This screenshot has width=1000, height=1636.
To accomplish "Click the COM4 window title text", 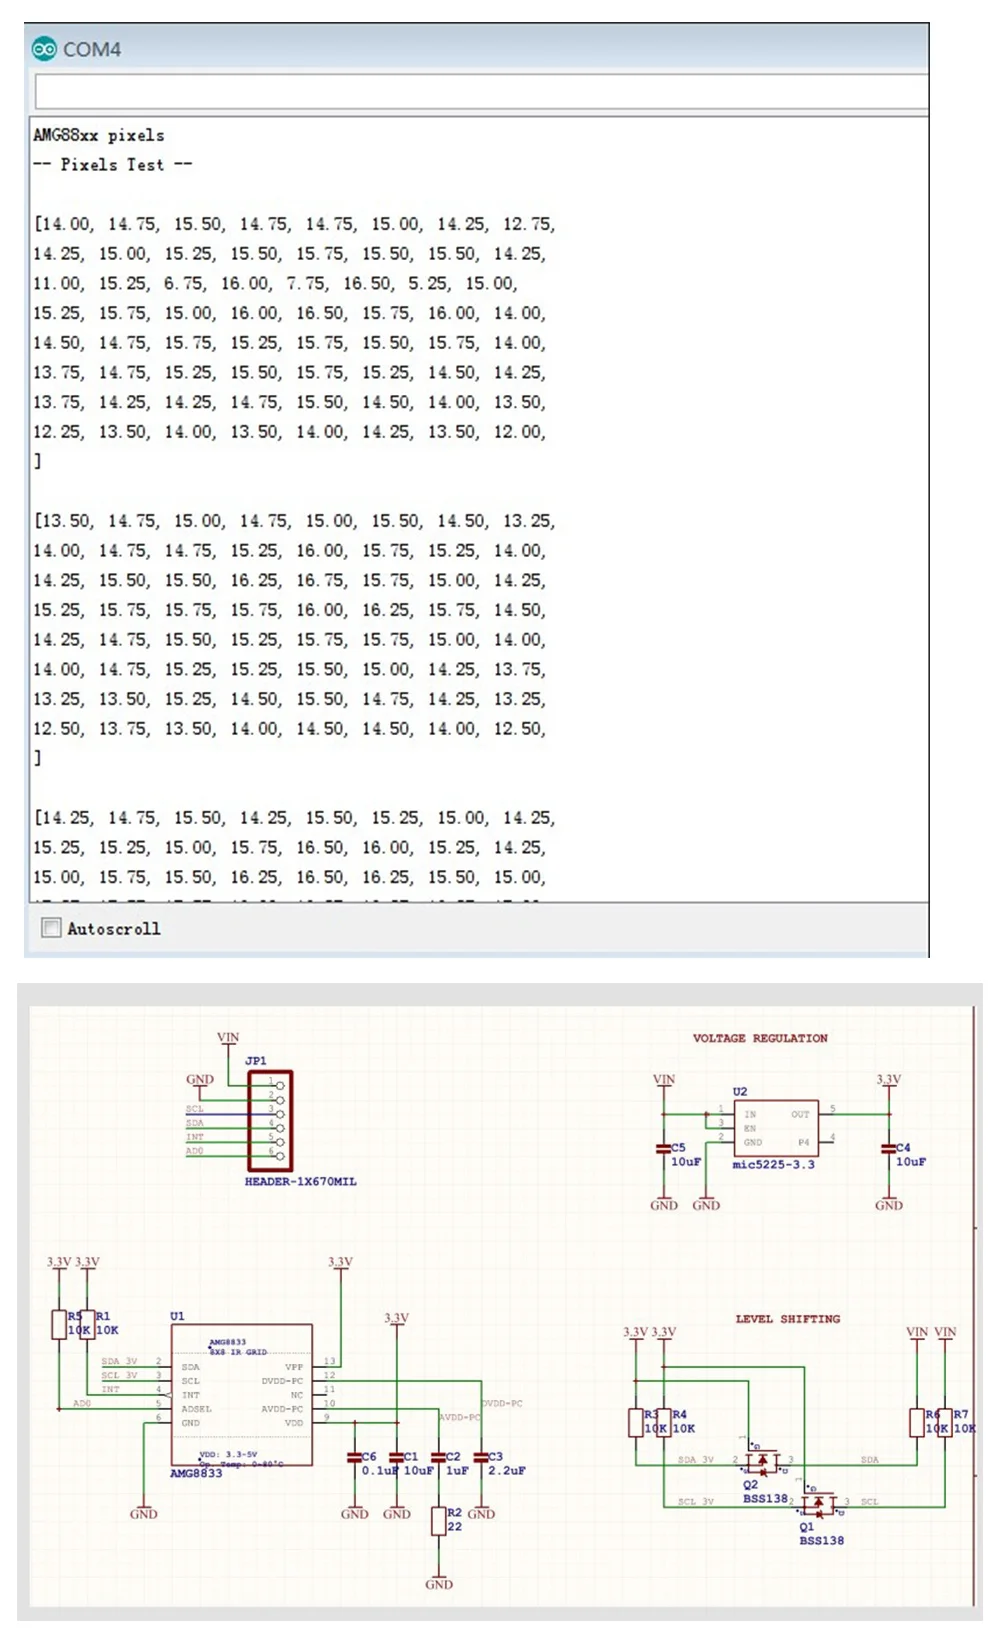I will pyautogui.click(x=92, y=49).
